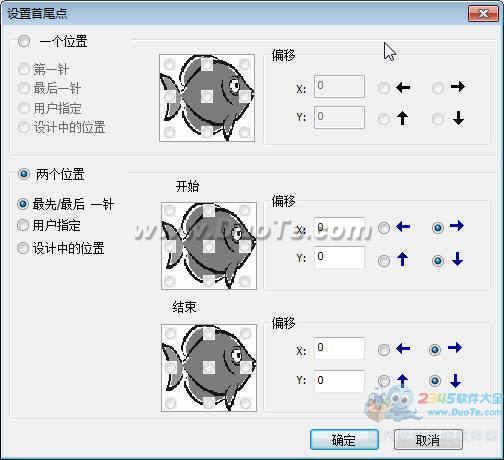Screen dimensions: 504x460
Task: Click the Y offset field for 结束
Action: click(x=339, y=381)
